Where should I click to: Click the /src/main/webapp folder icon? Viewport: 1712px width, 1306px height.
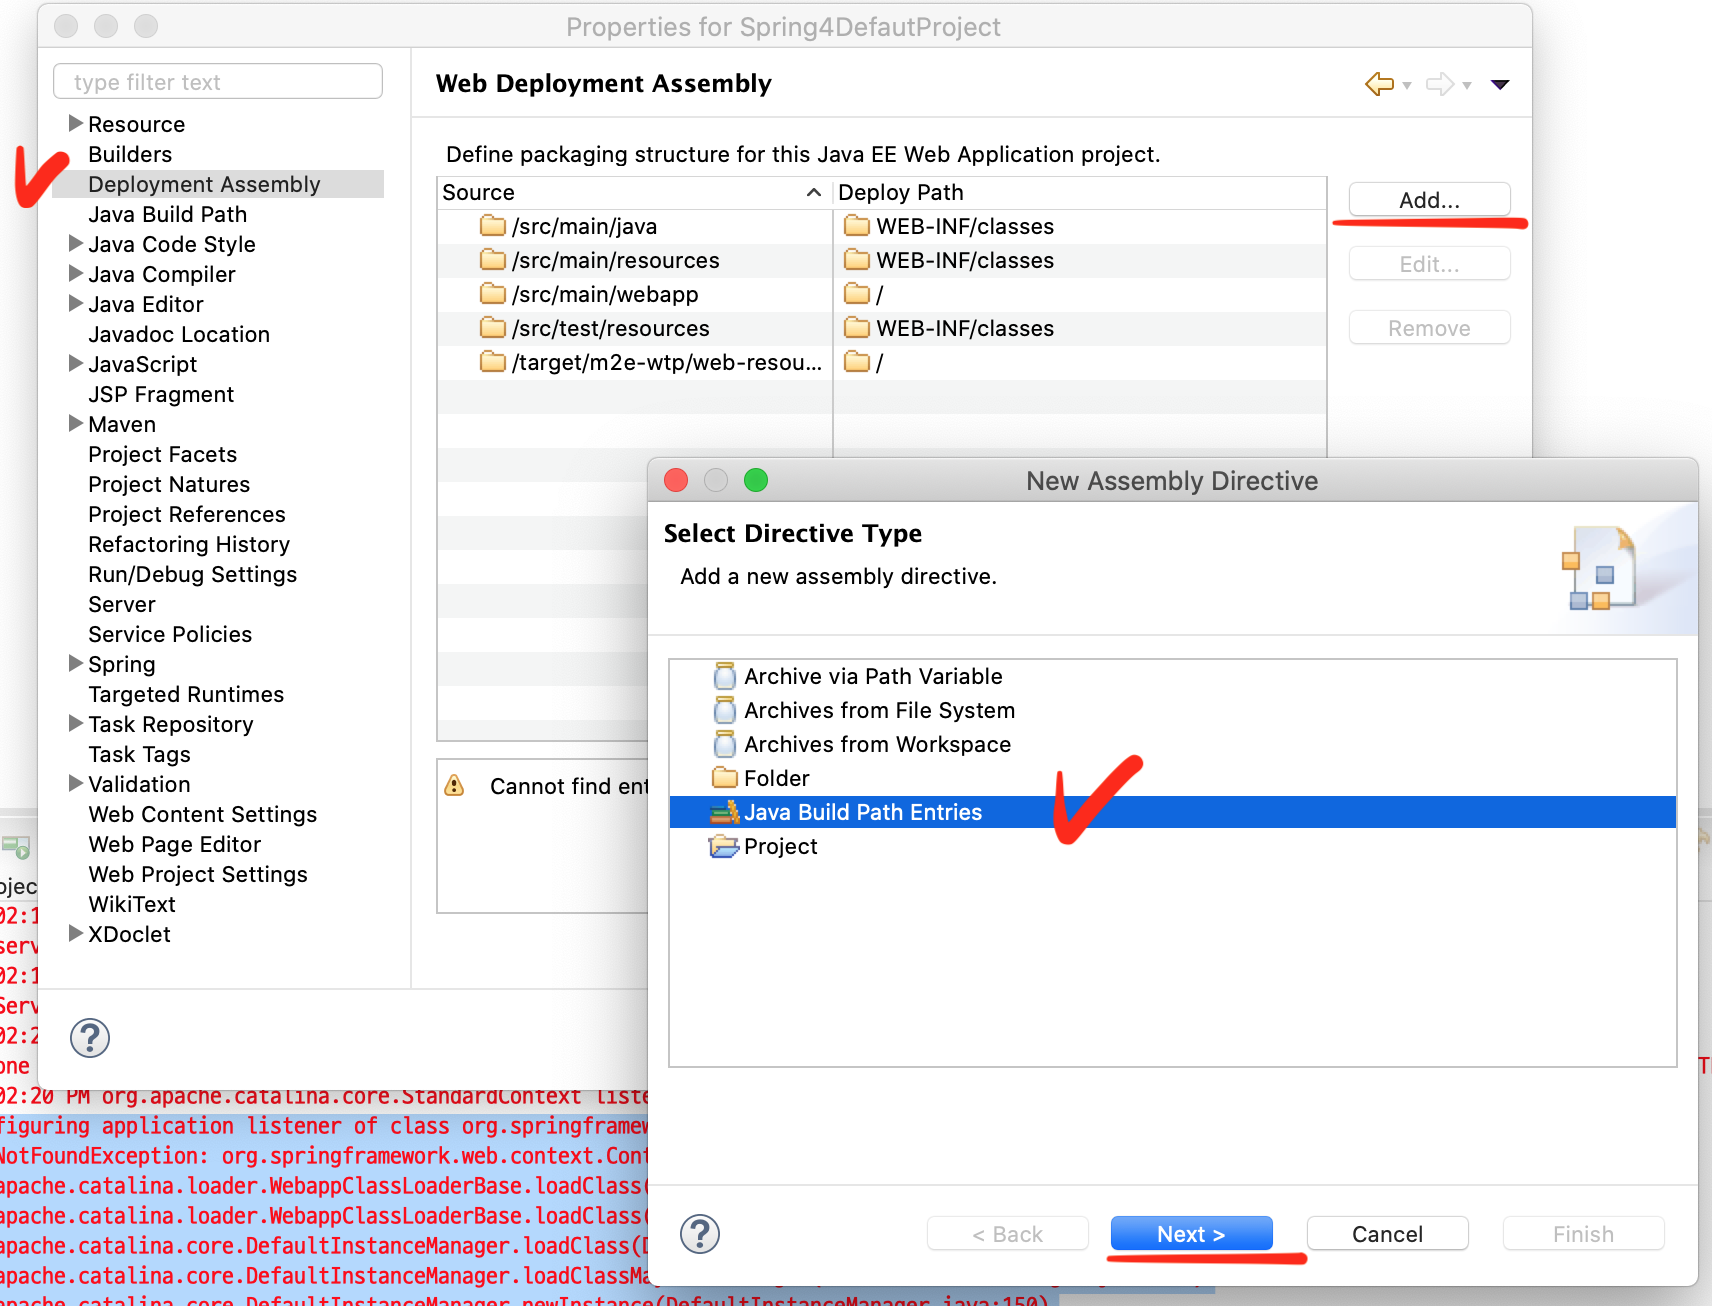coord(493,294)
